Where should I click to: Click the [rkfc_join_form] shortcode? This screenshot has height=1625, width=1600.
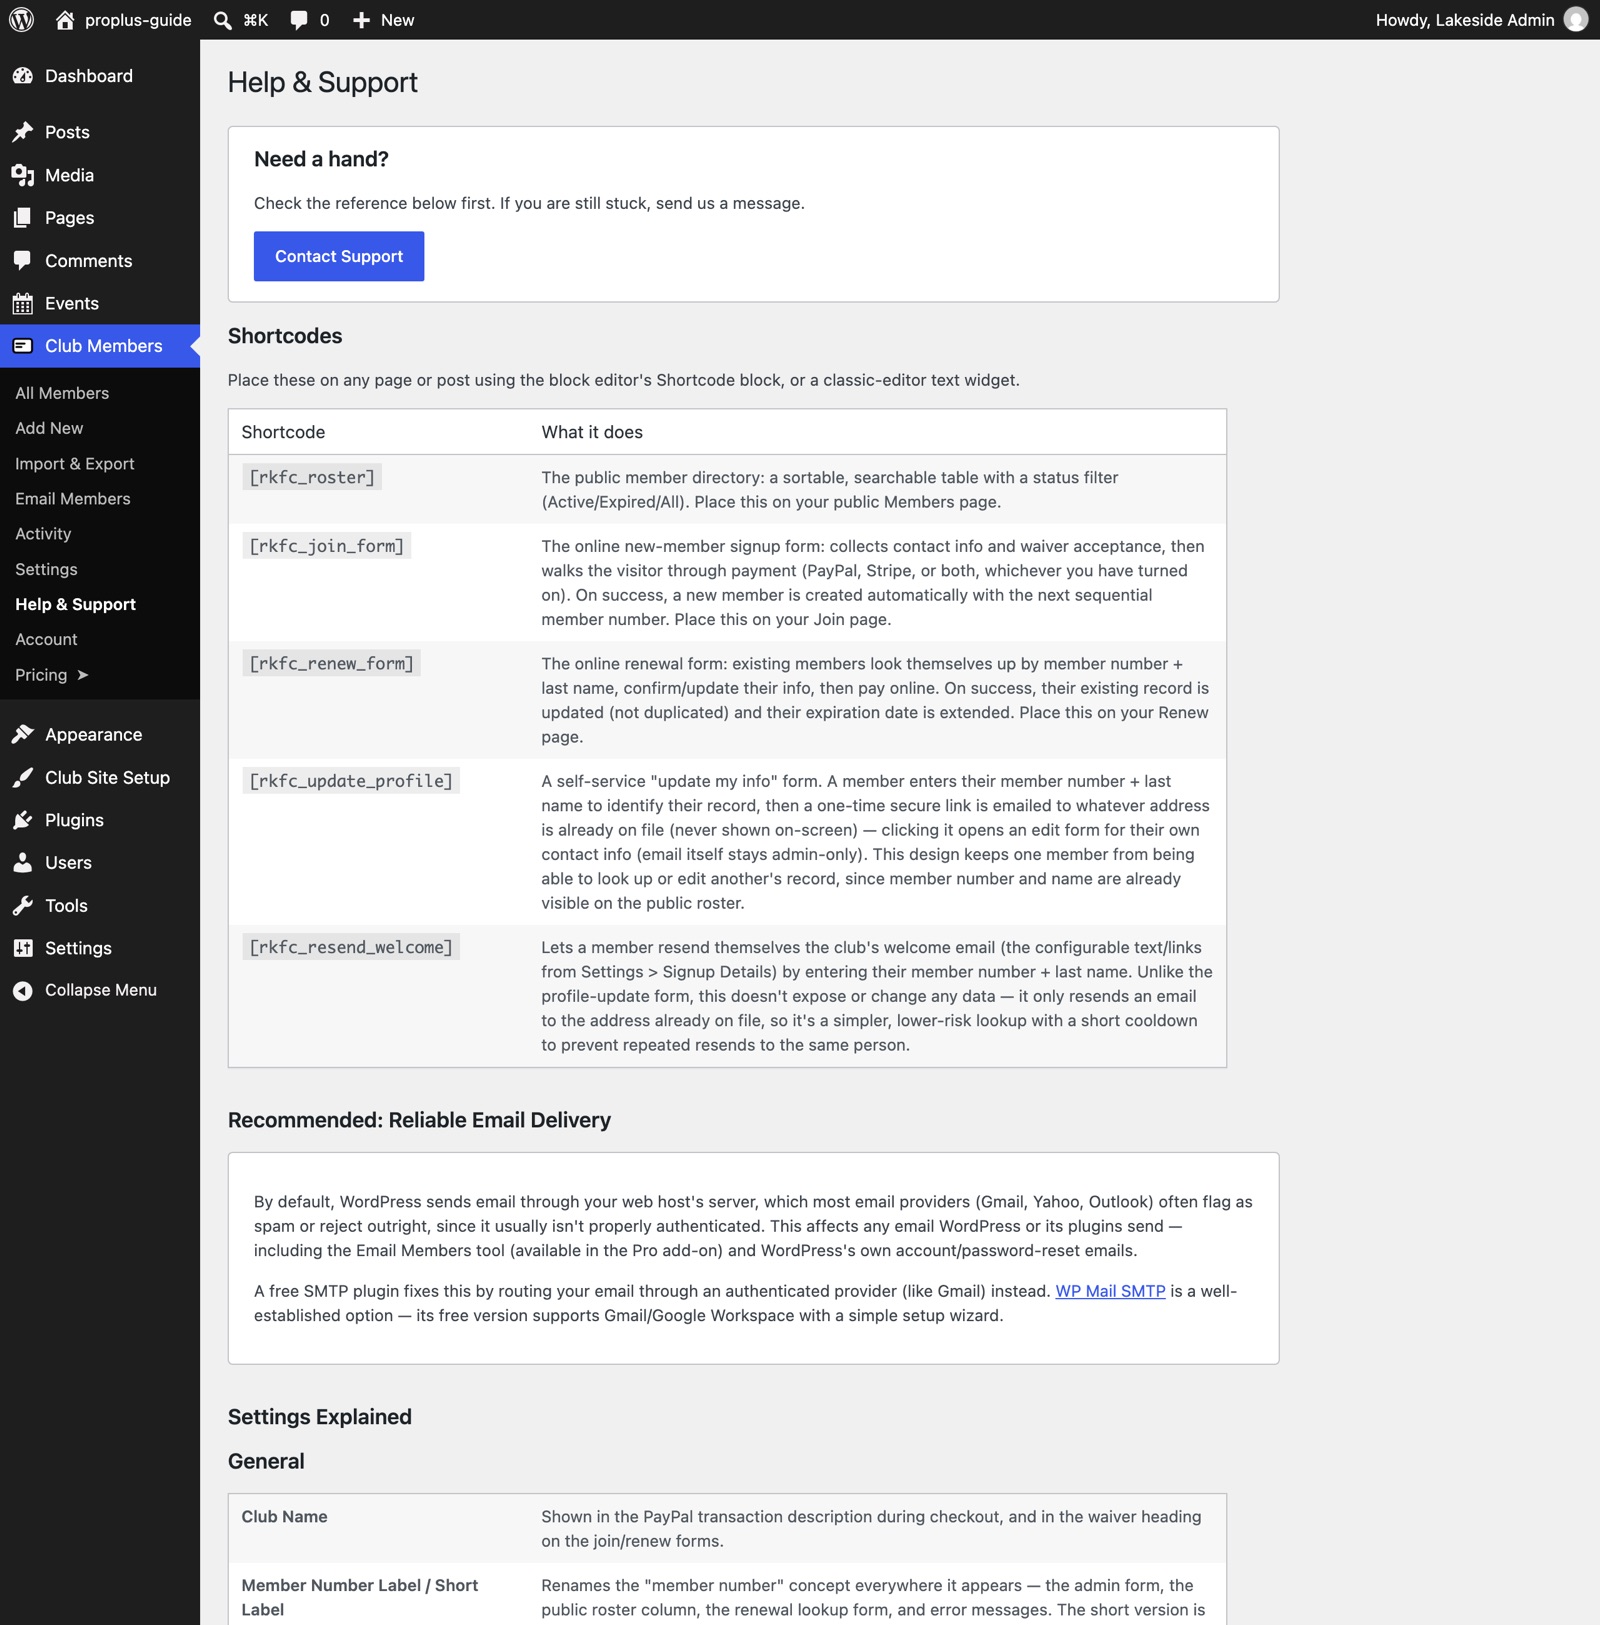click(327, 546)
